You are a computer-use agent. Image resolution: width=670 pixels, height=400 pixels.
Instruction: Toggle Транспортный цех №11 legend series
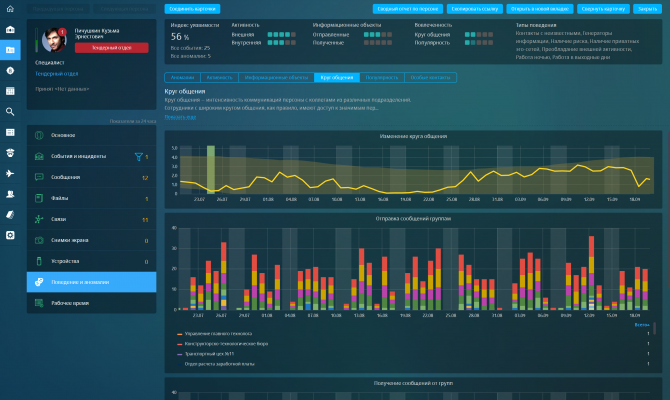(x=206, y=354)
